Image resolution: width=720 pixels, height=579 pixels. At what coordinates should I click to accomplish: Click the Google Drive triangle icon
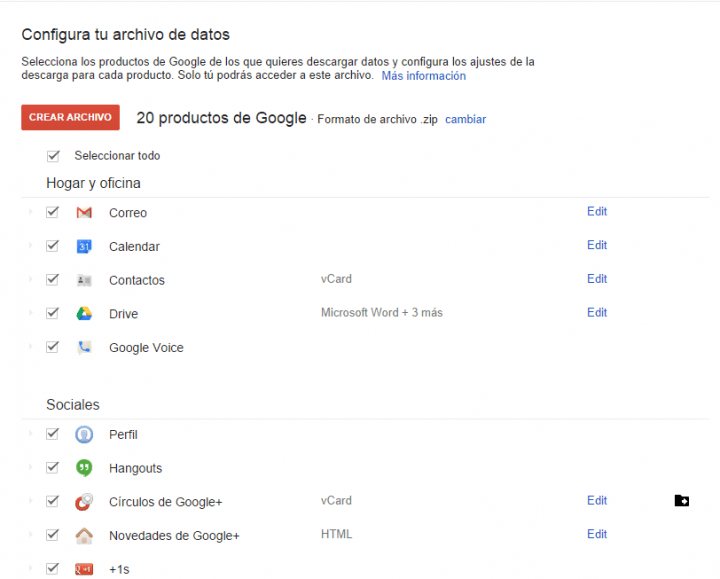(84, 314)
